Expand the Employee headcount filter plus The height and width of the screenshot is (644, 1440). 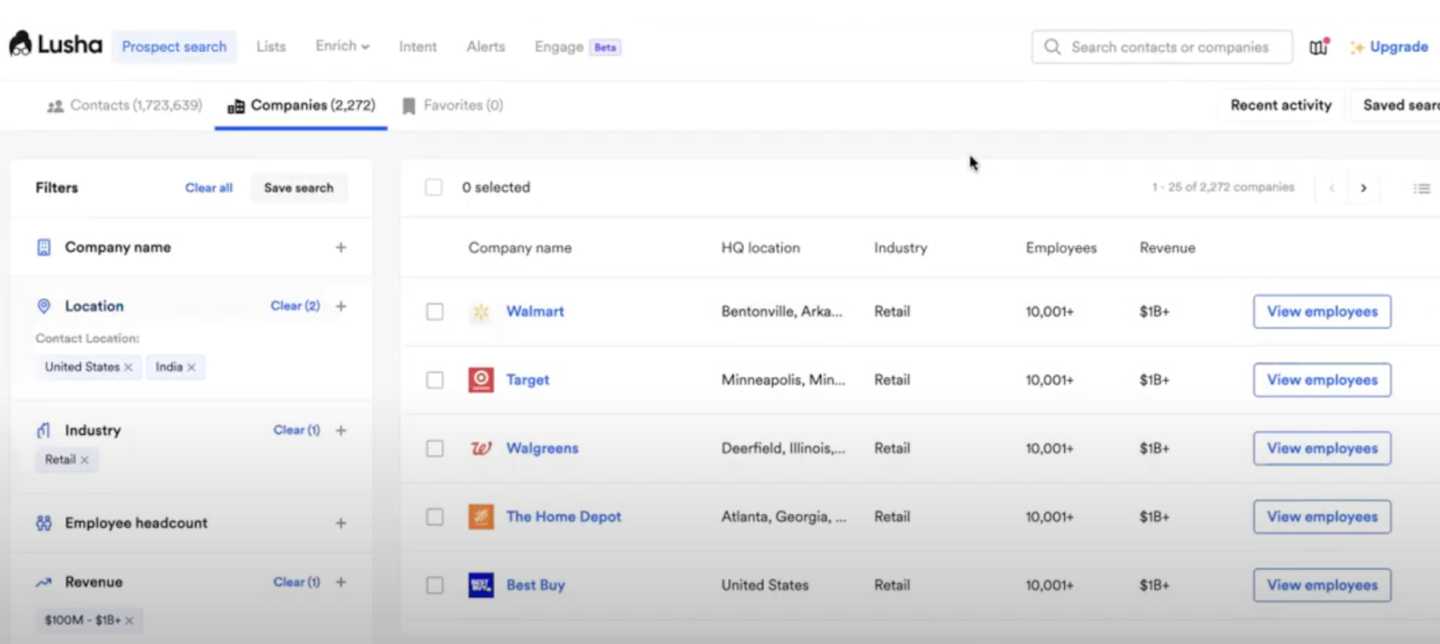[x=341, y=523]
